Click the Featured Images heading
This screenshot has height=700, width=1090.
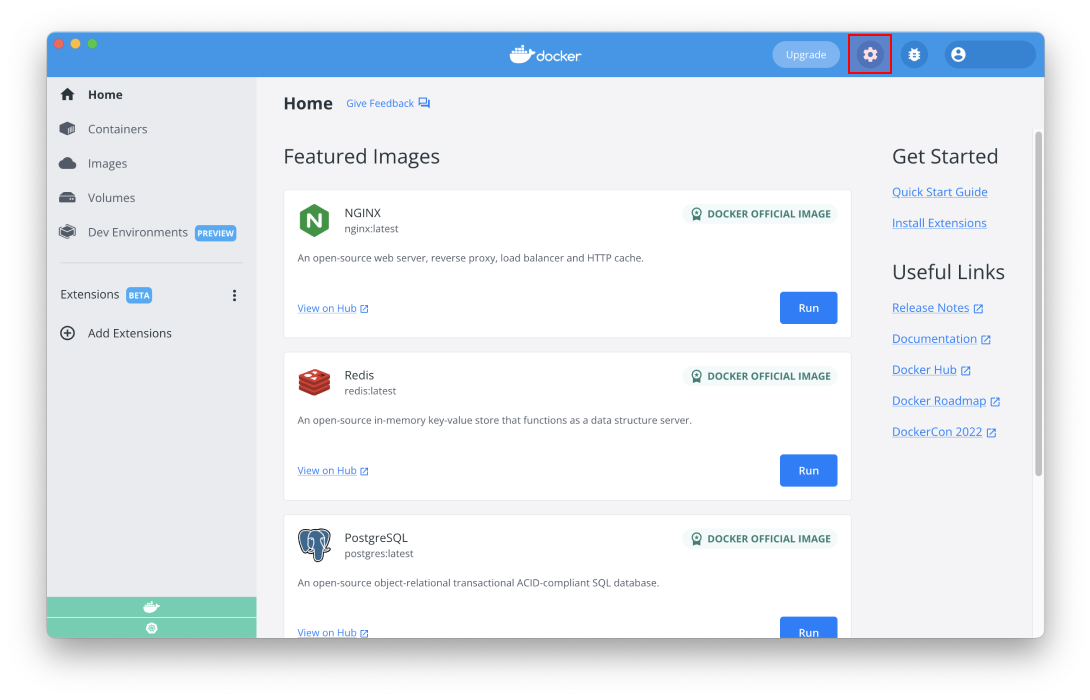coord(361,156)
